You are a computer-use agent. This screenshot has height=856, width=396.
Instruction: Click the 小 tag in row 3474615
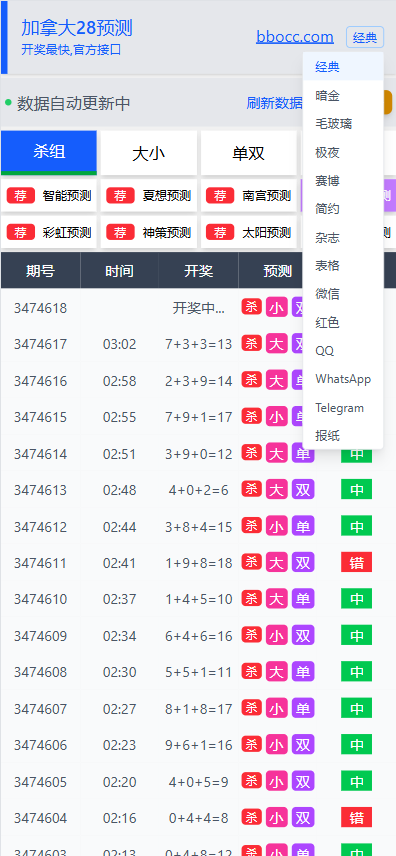[x=277, y=417]
